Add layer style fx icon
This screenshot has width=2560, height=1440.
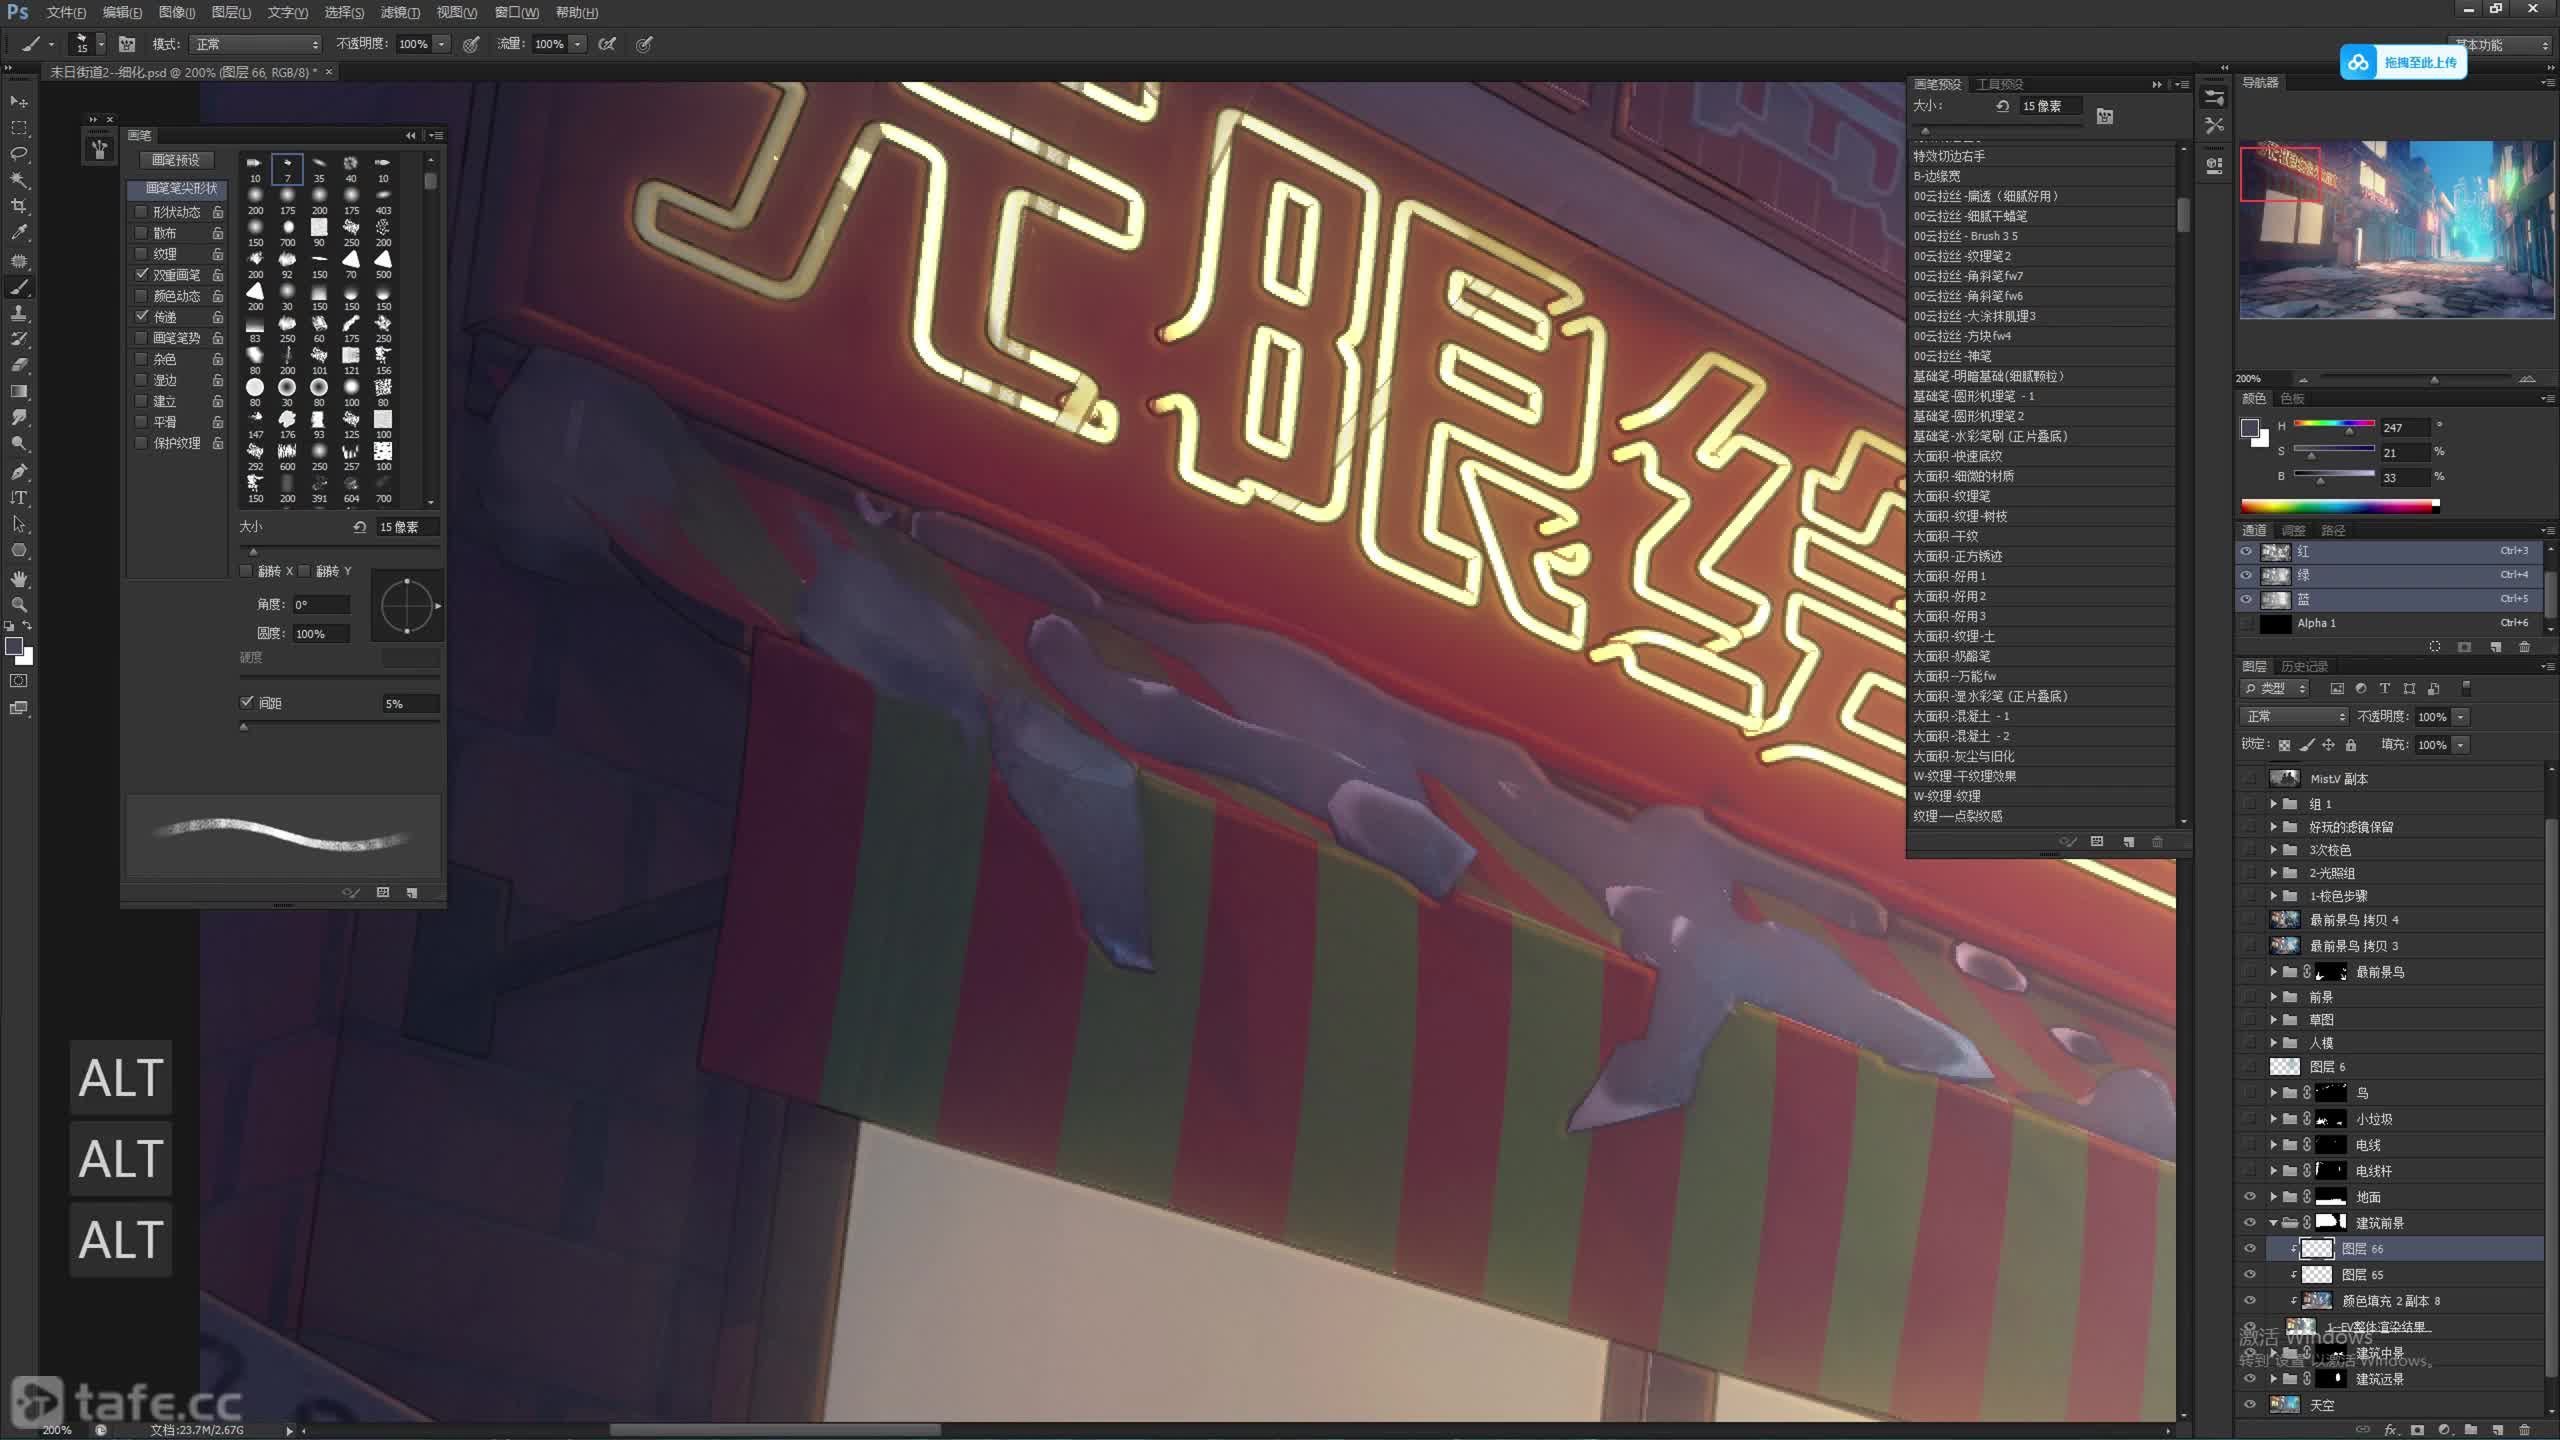[x=2390, y=1430]
